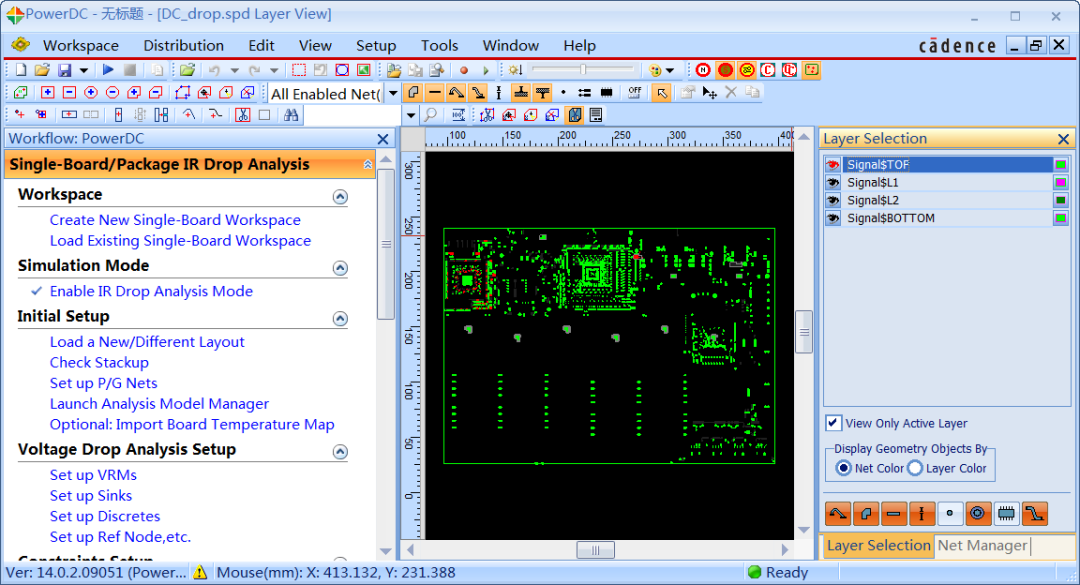Image resolution: width=1080 pixels, height=585 pixels.
Task: Click the Signal$TOP layer color swatch
Action: [x=1061, y=165]
